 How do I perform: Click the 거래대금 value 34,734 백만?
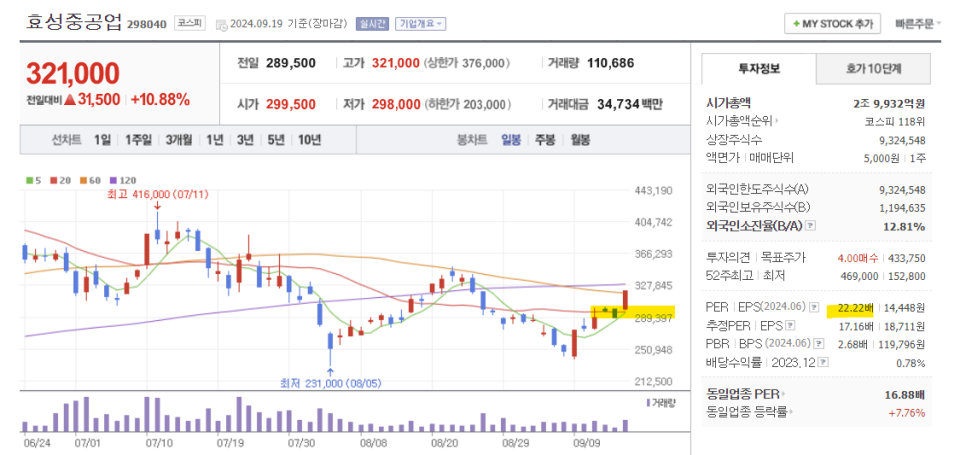pos(630,105)
